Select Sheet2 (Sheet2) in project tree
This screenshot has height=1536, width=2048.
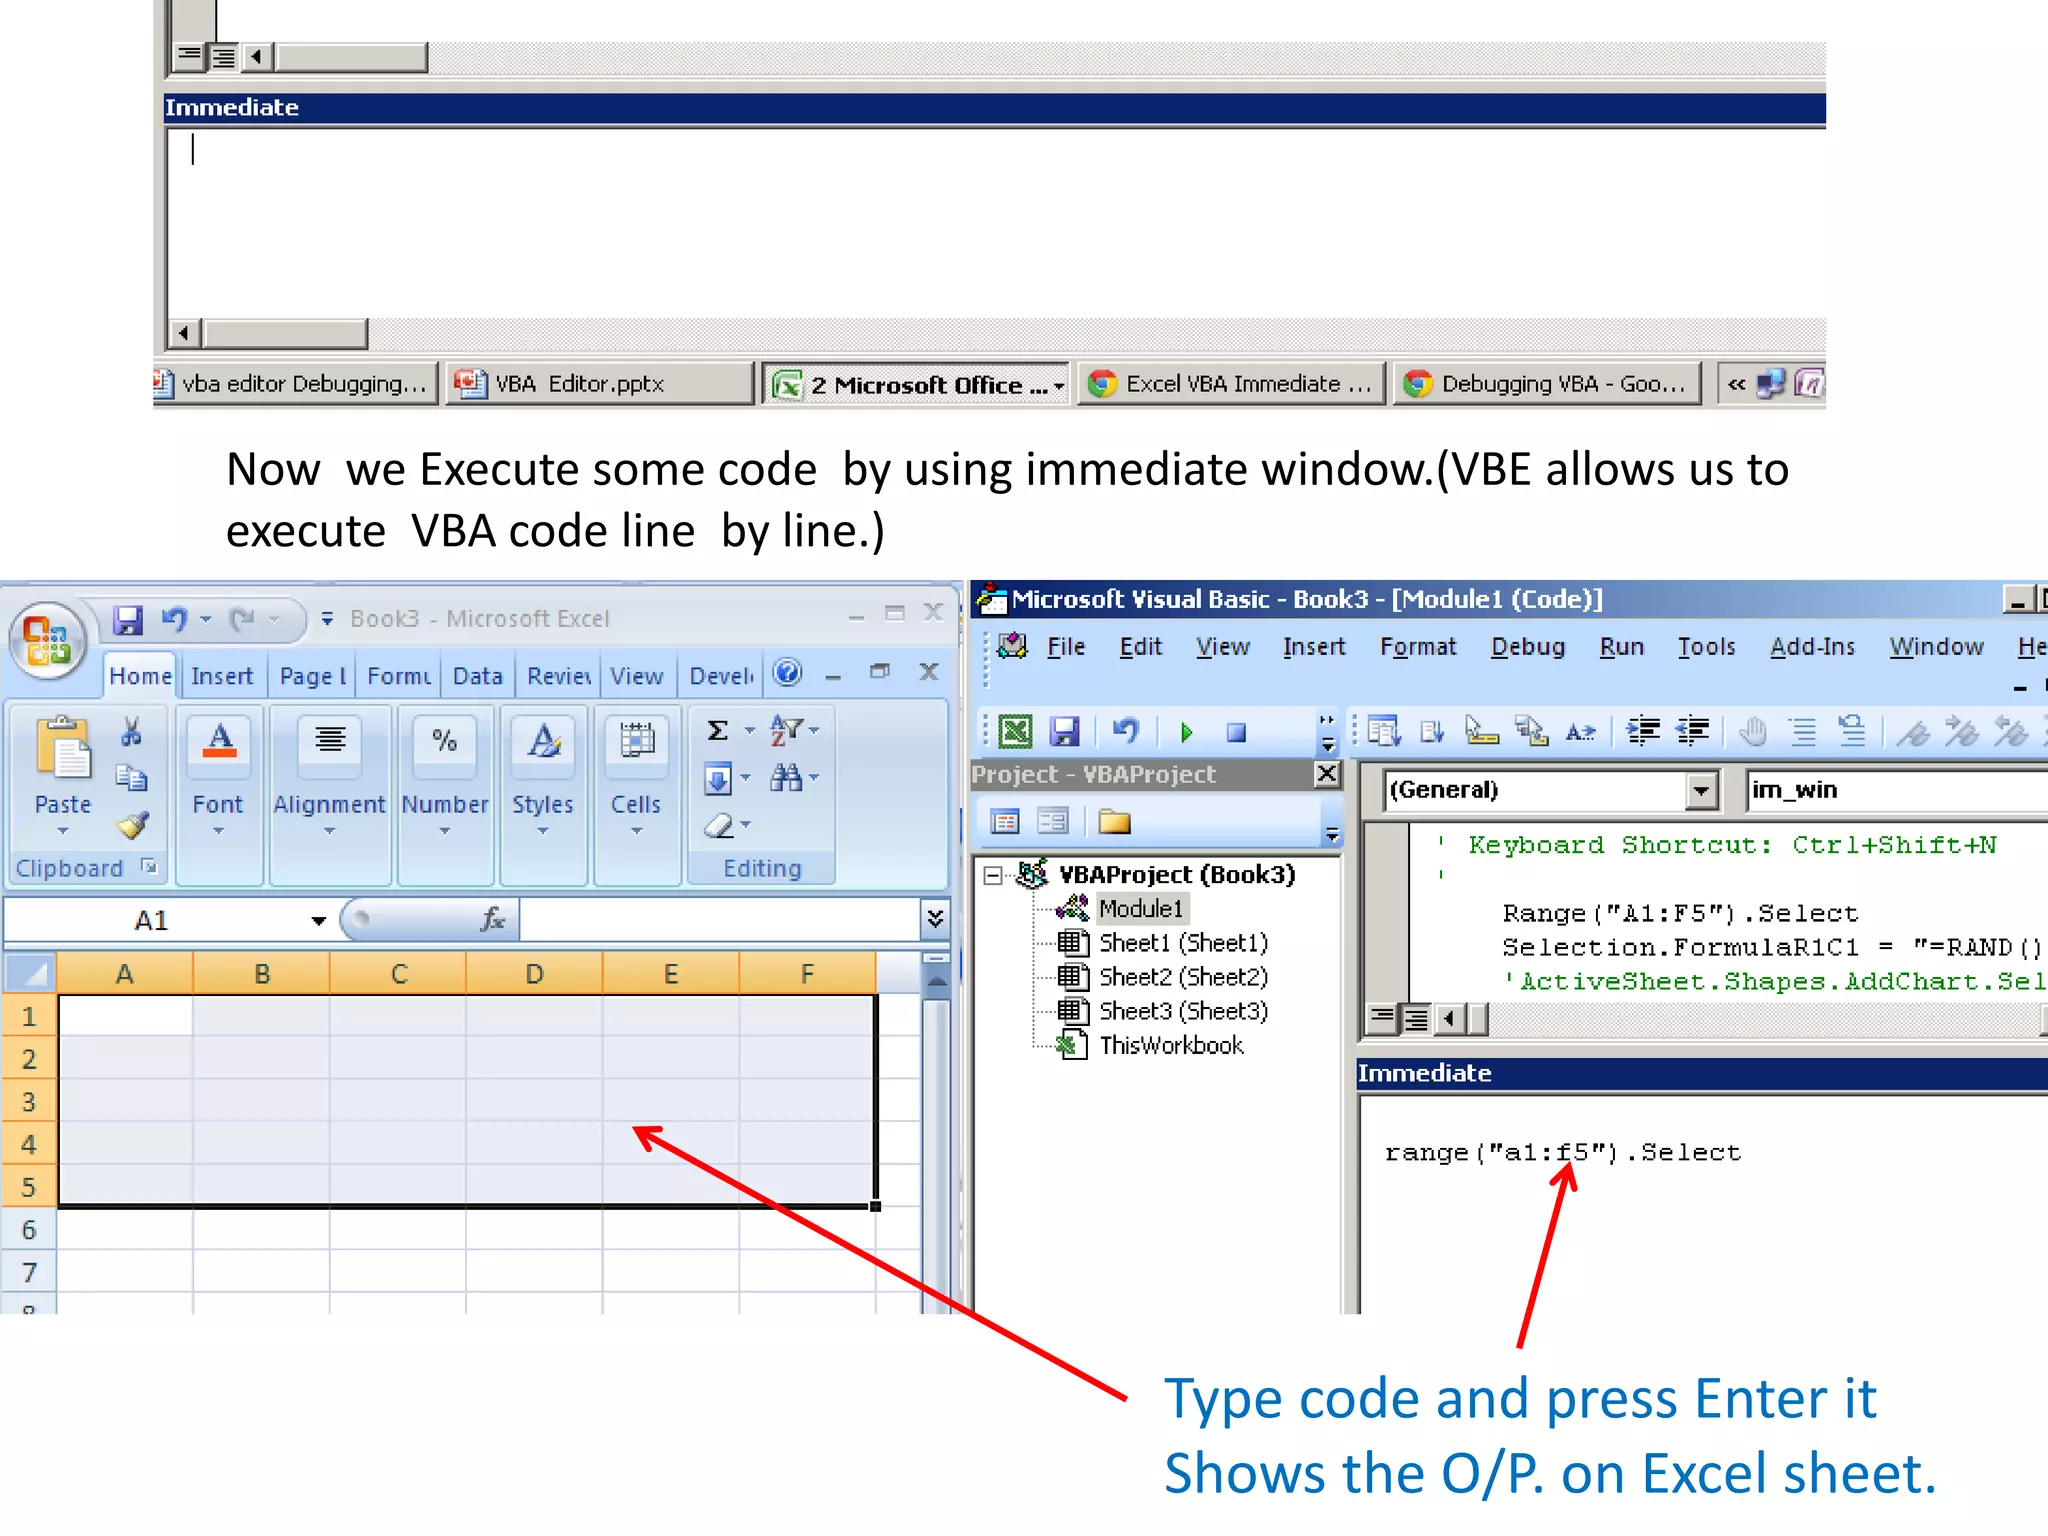tap(1183, 977)
